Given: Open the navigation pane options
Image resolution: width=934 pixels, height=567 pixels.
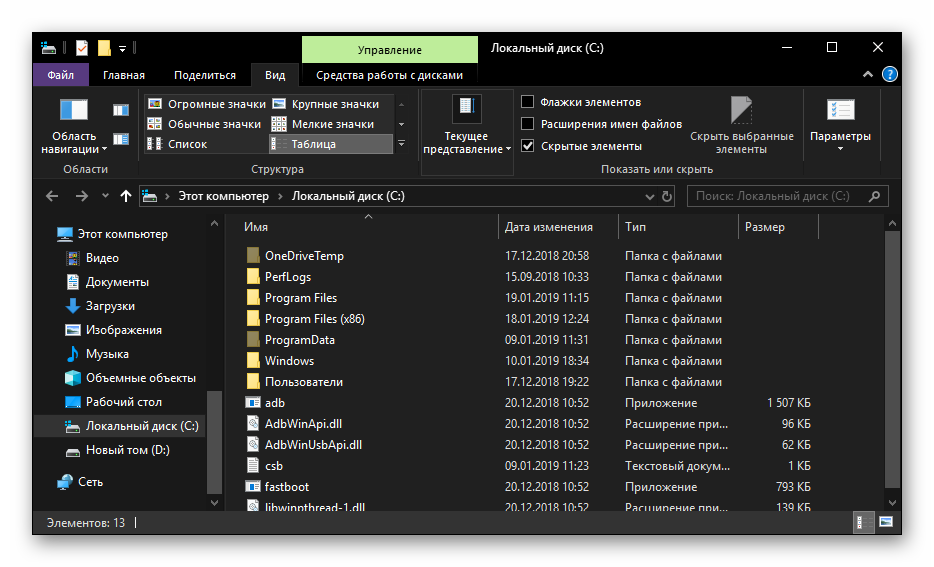Looking at the screenshot, I should tap(75, 128).
